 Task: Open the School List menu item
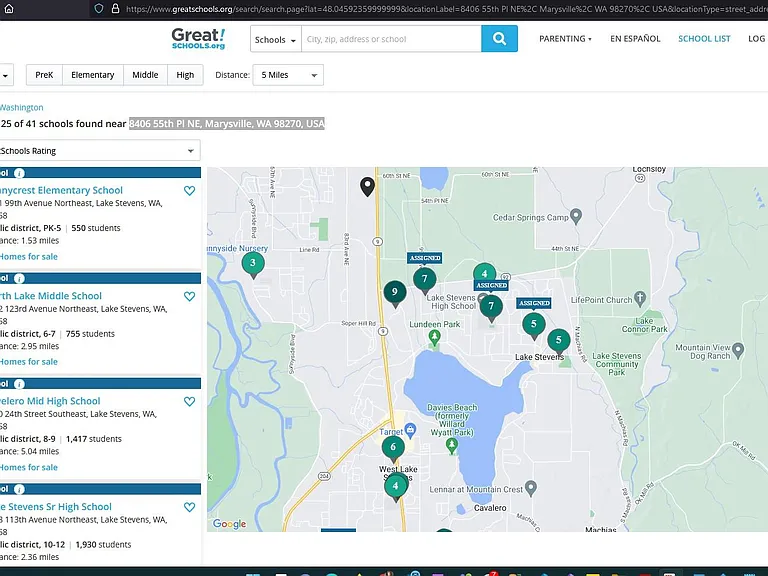point(704,39)
